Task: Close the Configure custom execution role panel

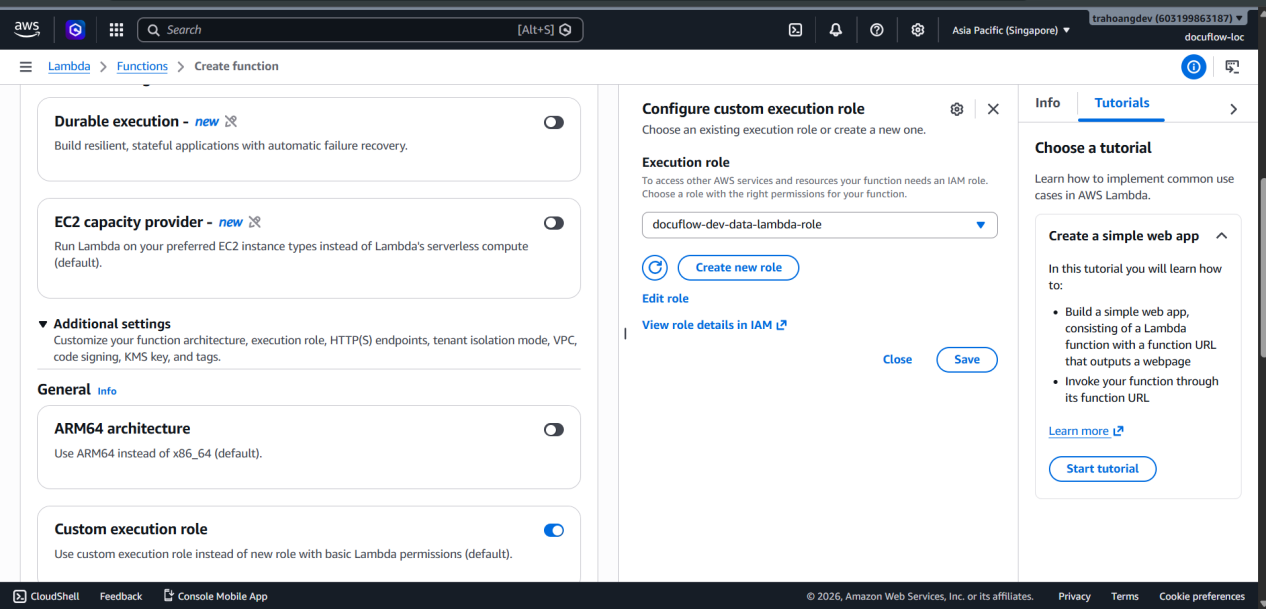Action: click(x=993, y=109)
